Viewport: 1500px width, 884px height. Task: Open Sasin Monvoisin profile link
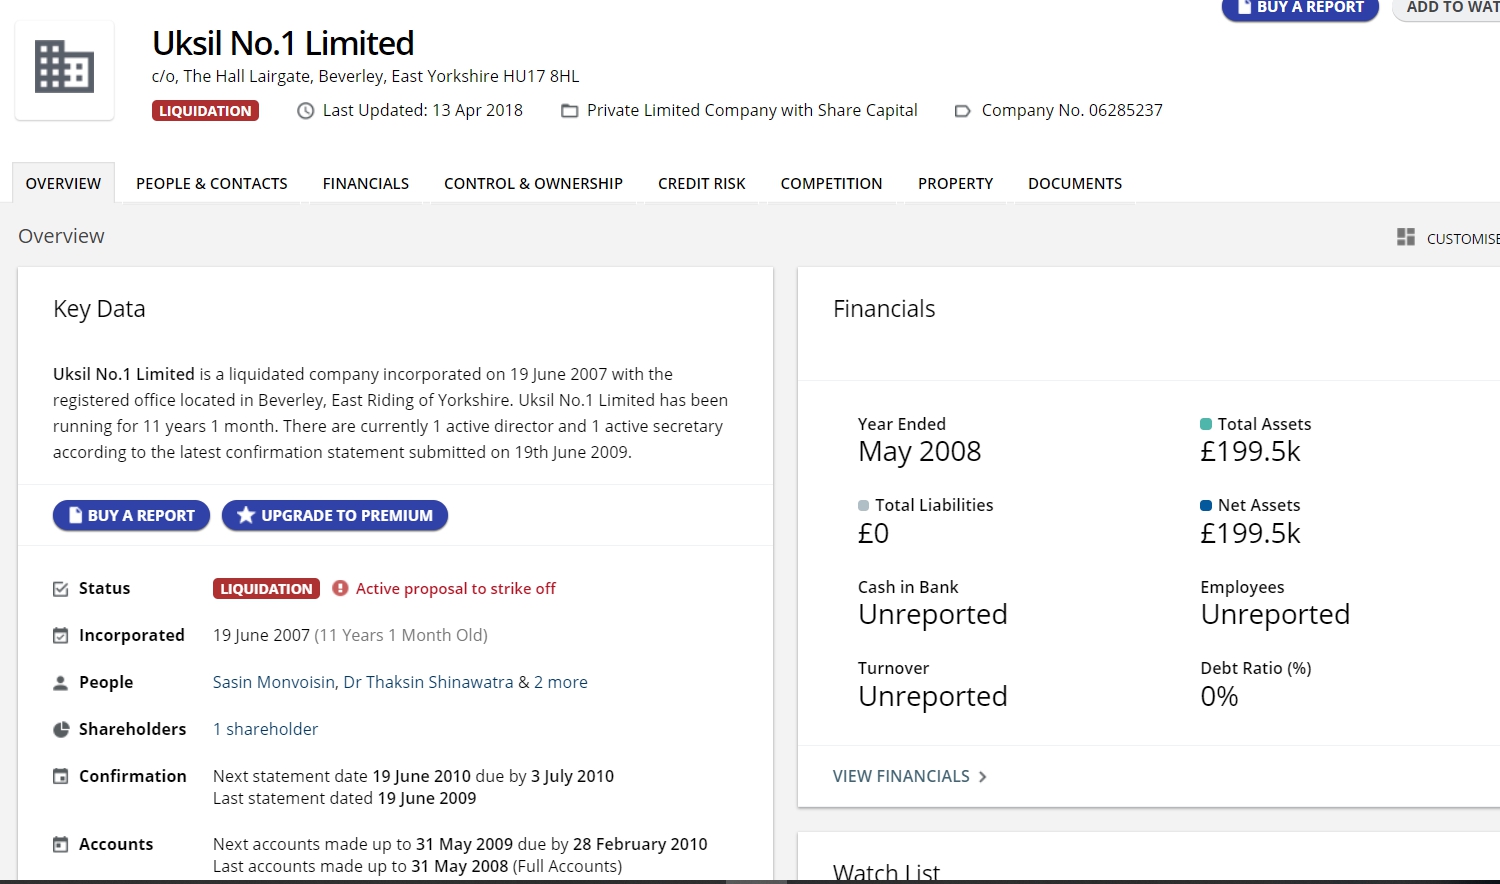[274, 682]
